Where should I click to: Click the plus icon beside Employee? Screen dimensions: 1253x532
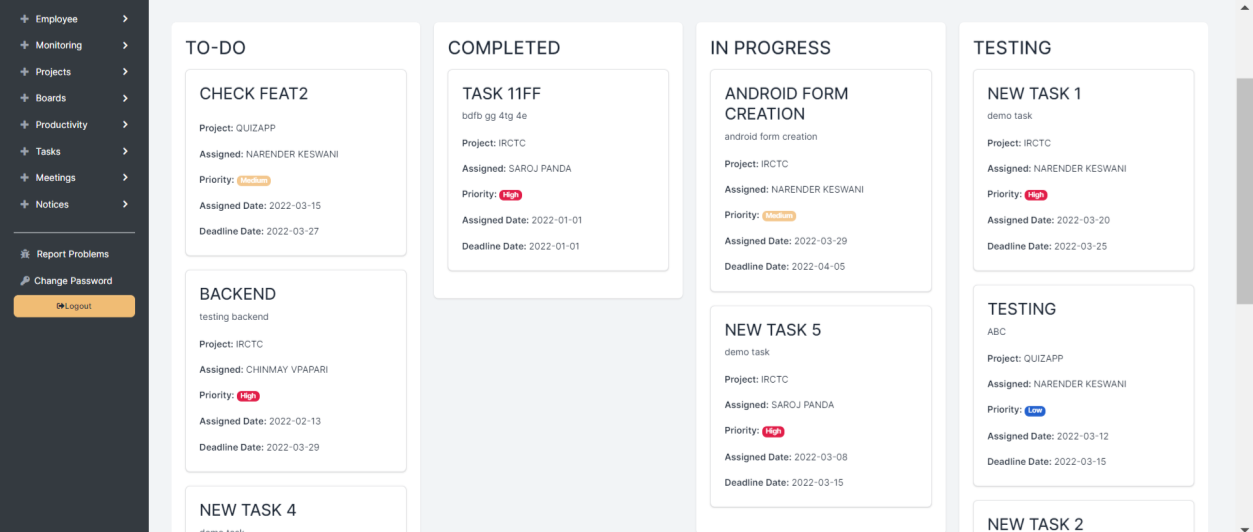pyautogui.click(x=25, y=19)
